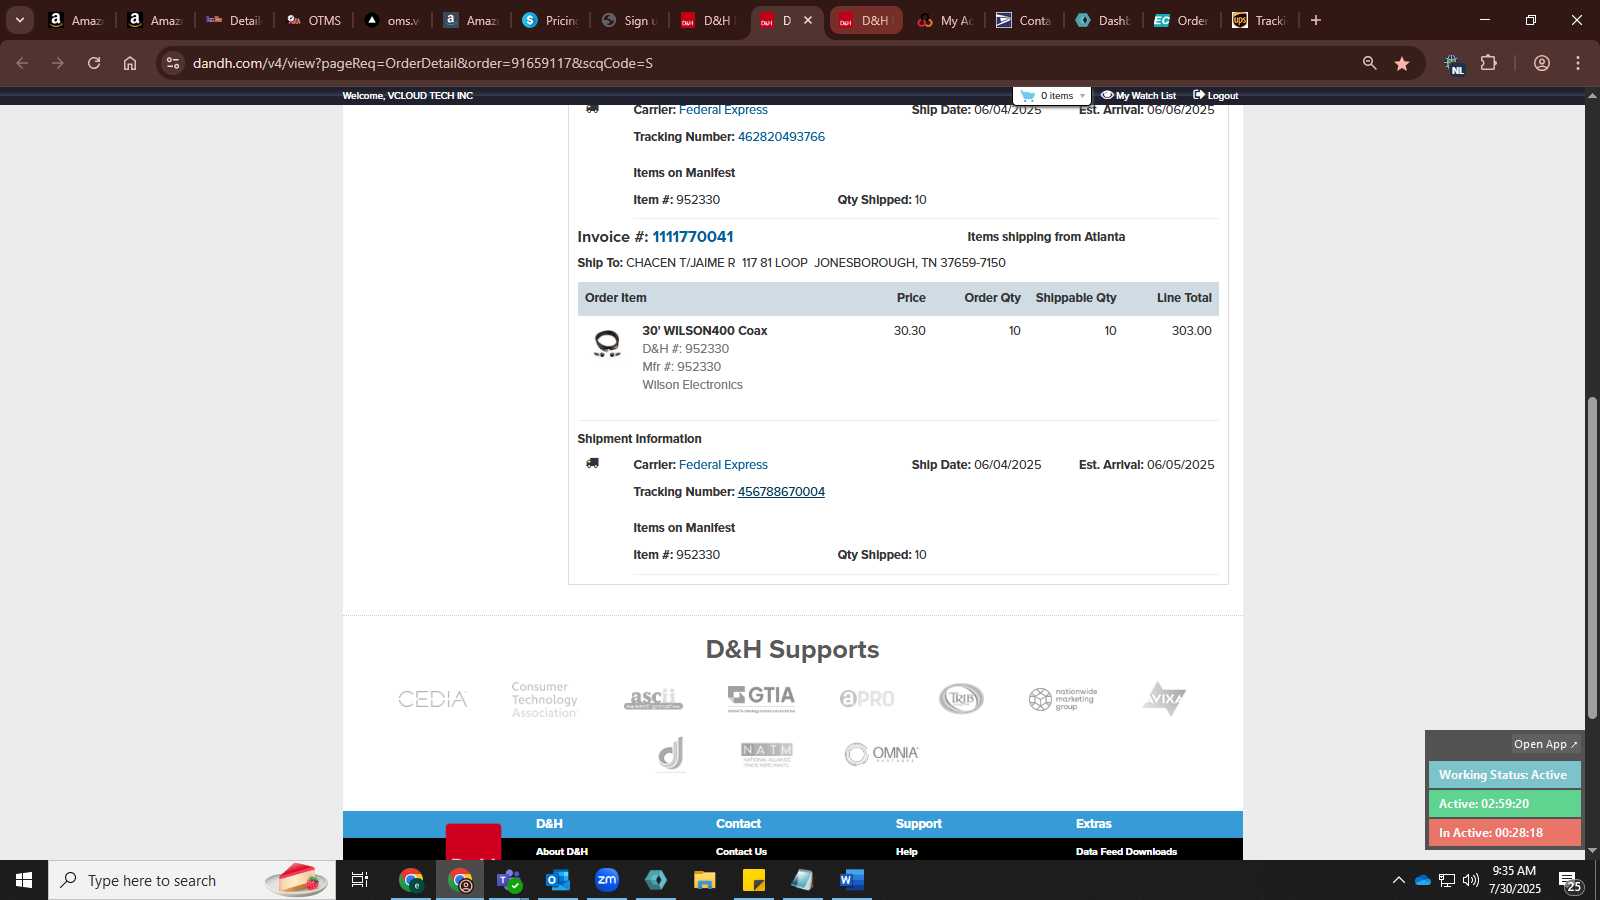Switch to the My Account tab
This screenshot has width=1600, height=900.
pyautogui.click(x=945, y=20)
